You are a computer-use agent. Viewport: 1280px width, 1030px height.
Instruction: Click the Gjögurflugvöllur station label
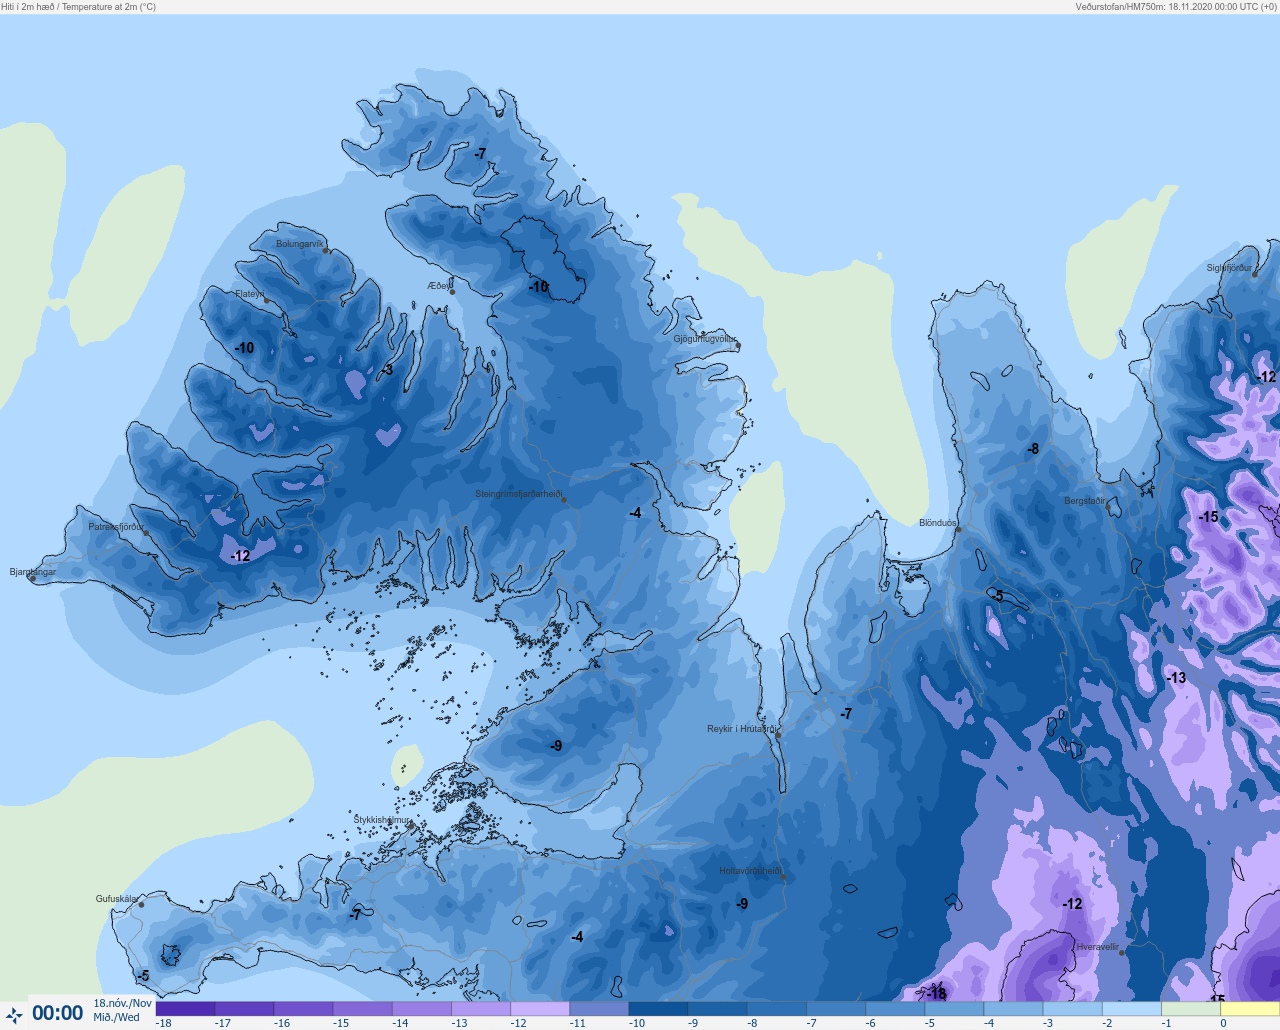(x=705, y=339)
